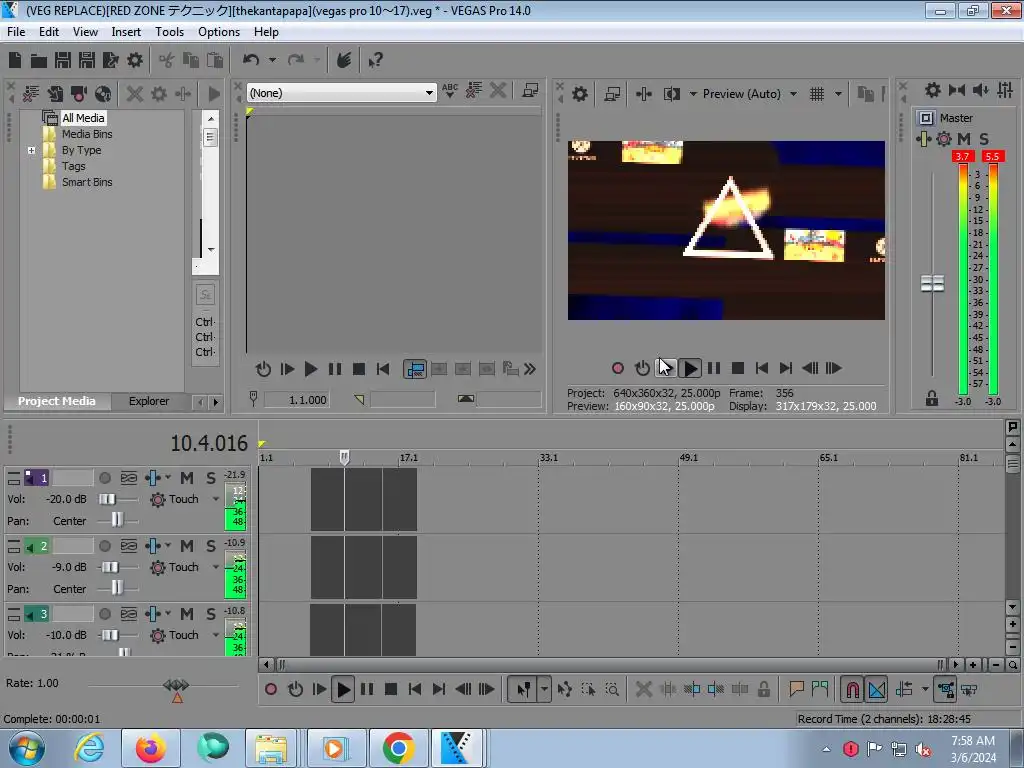Adjust the track 1 volume slider
This screenshot has height=768, width=1024.
click(108, 500)
